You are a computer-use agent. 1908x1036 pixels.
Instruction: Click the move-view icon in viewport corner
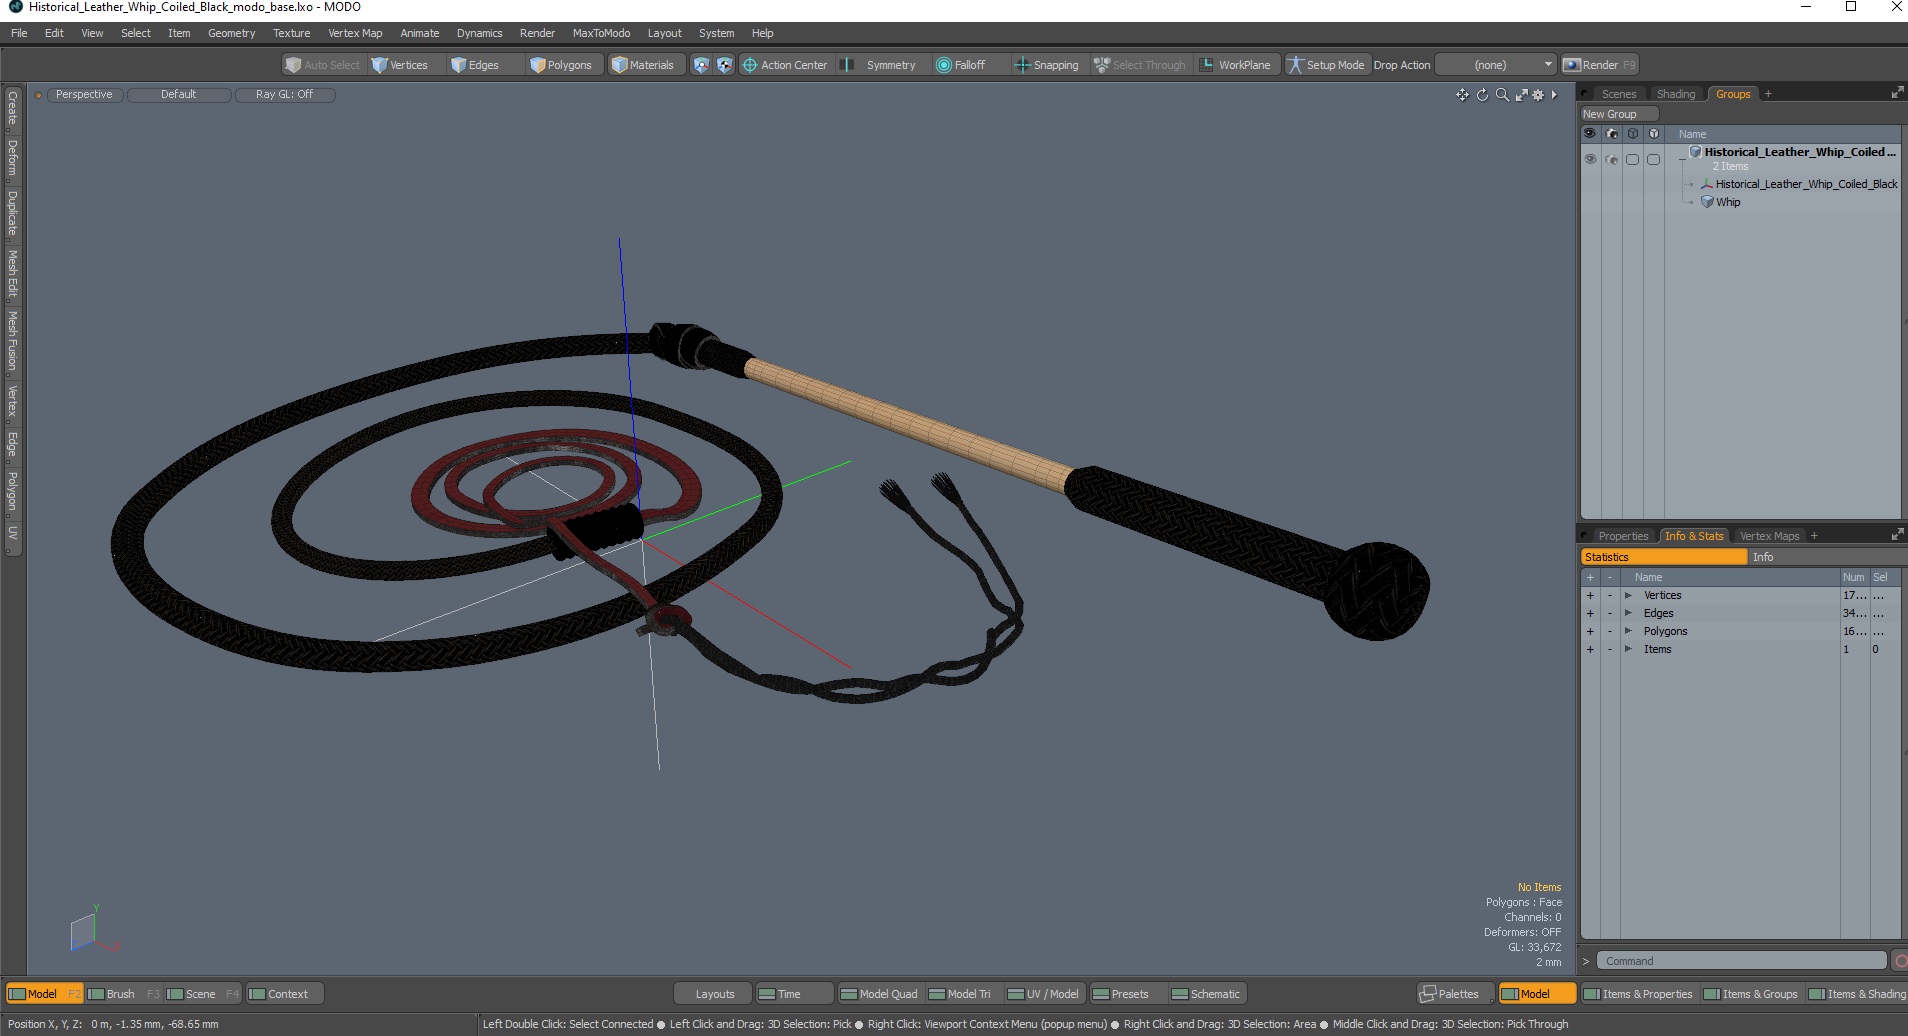(1462, 95)
